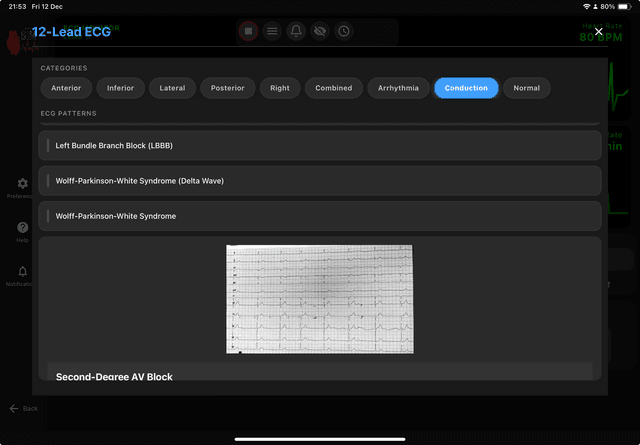Select the Inferior category
Viewport: 640px width, 445px height.
click(120, 88)
